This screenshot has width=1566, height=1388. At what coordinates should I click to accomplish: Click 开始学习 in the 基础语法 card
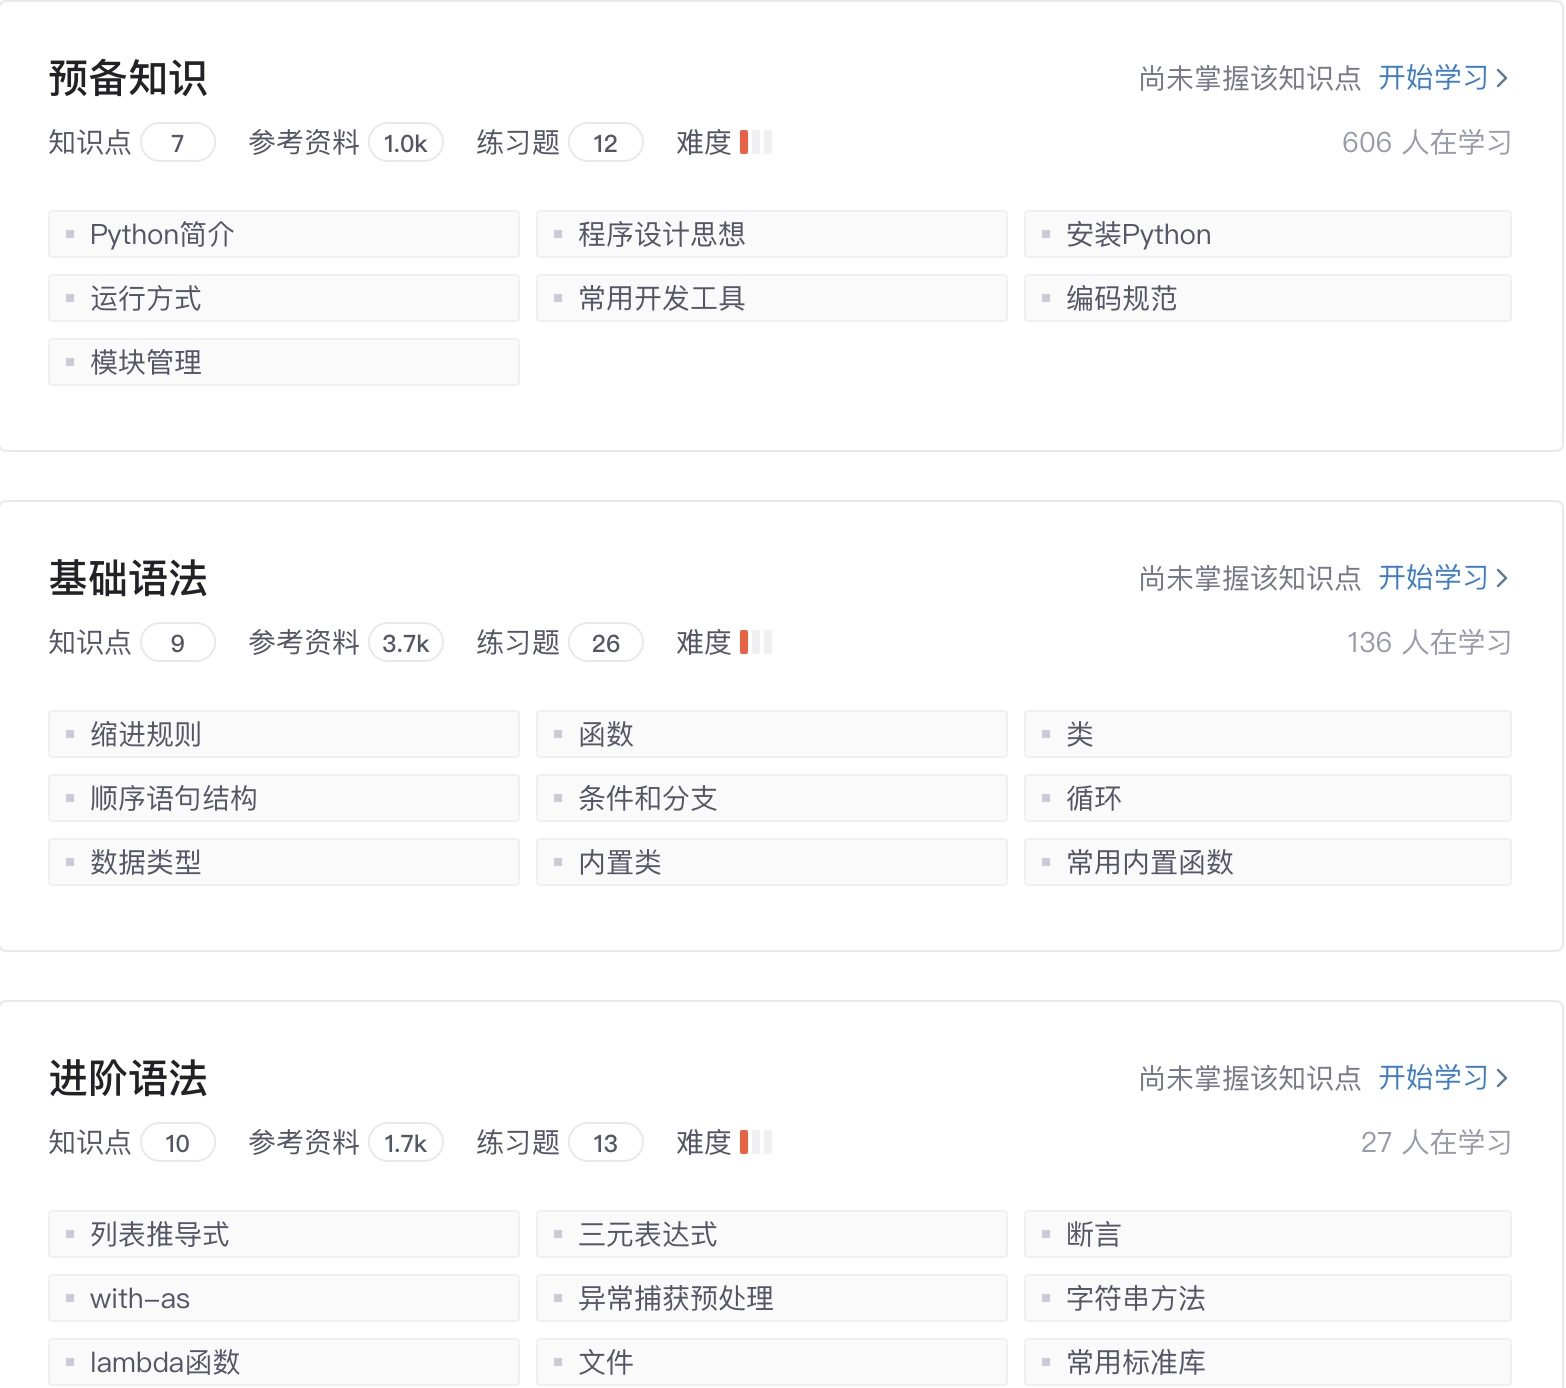click(1434, 578)
